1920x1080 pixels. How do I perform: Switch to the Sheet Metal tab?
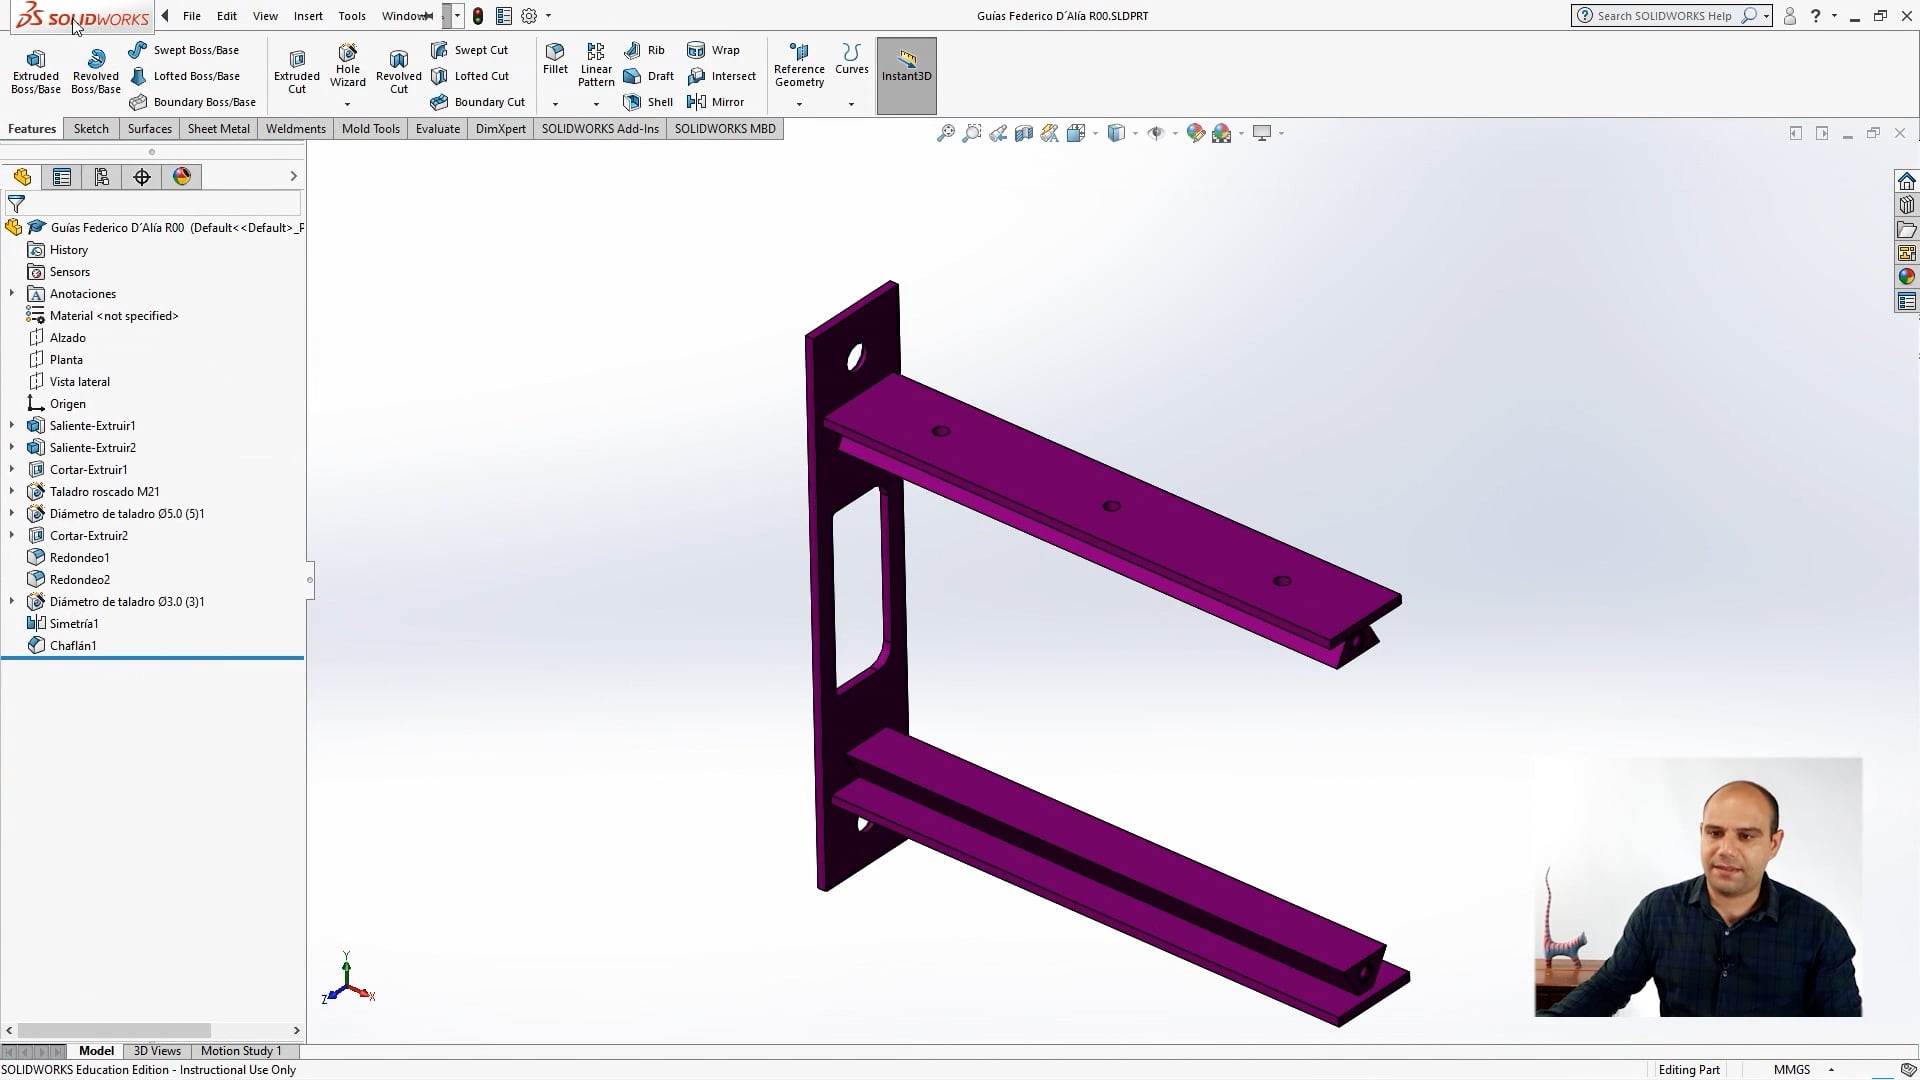click(218, 129)
